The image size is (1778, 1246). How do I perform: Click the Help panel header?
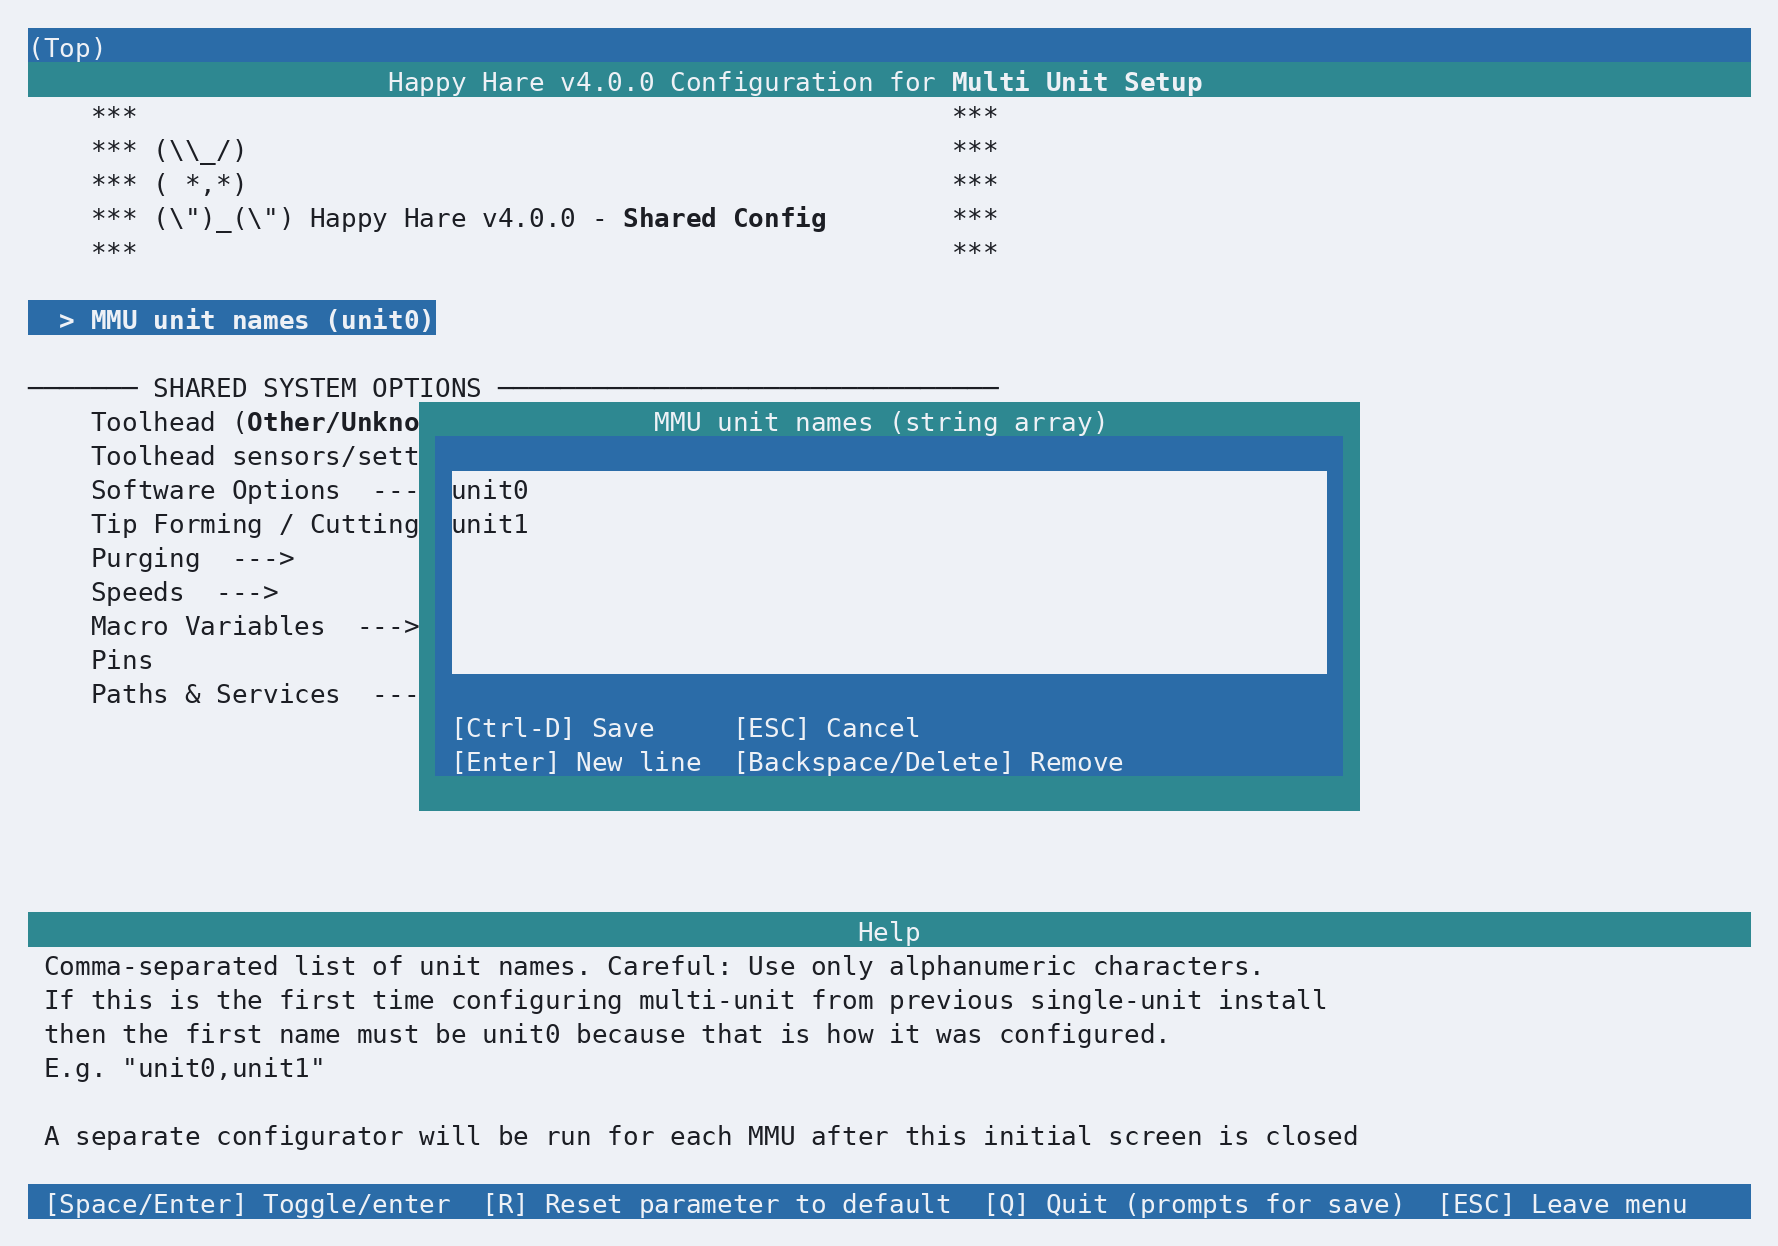coord(889,932)
